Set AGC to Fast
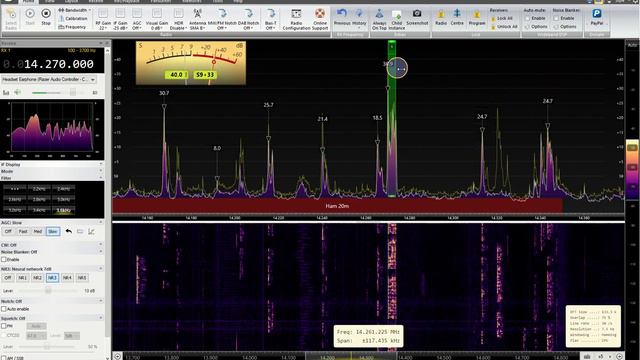This screenshot has height=360, width=640. [x=23, y=231]
